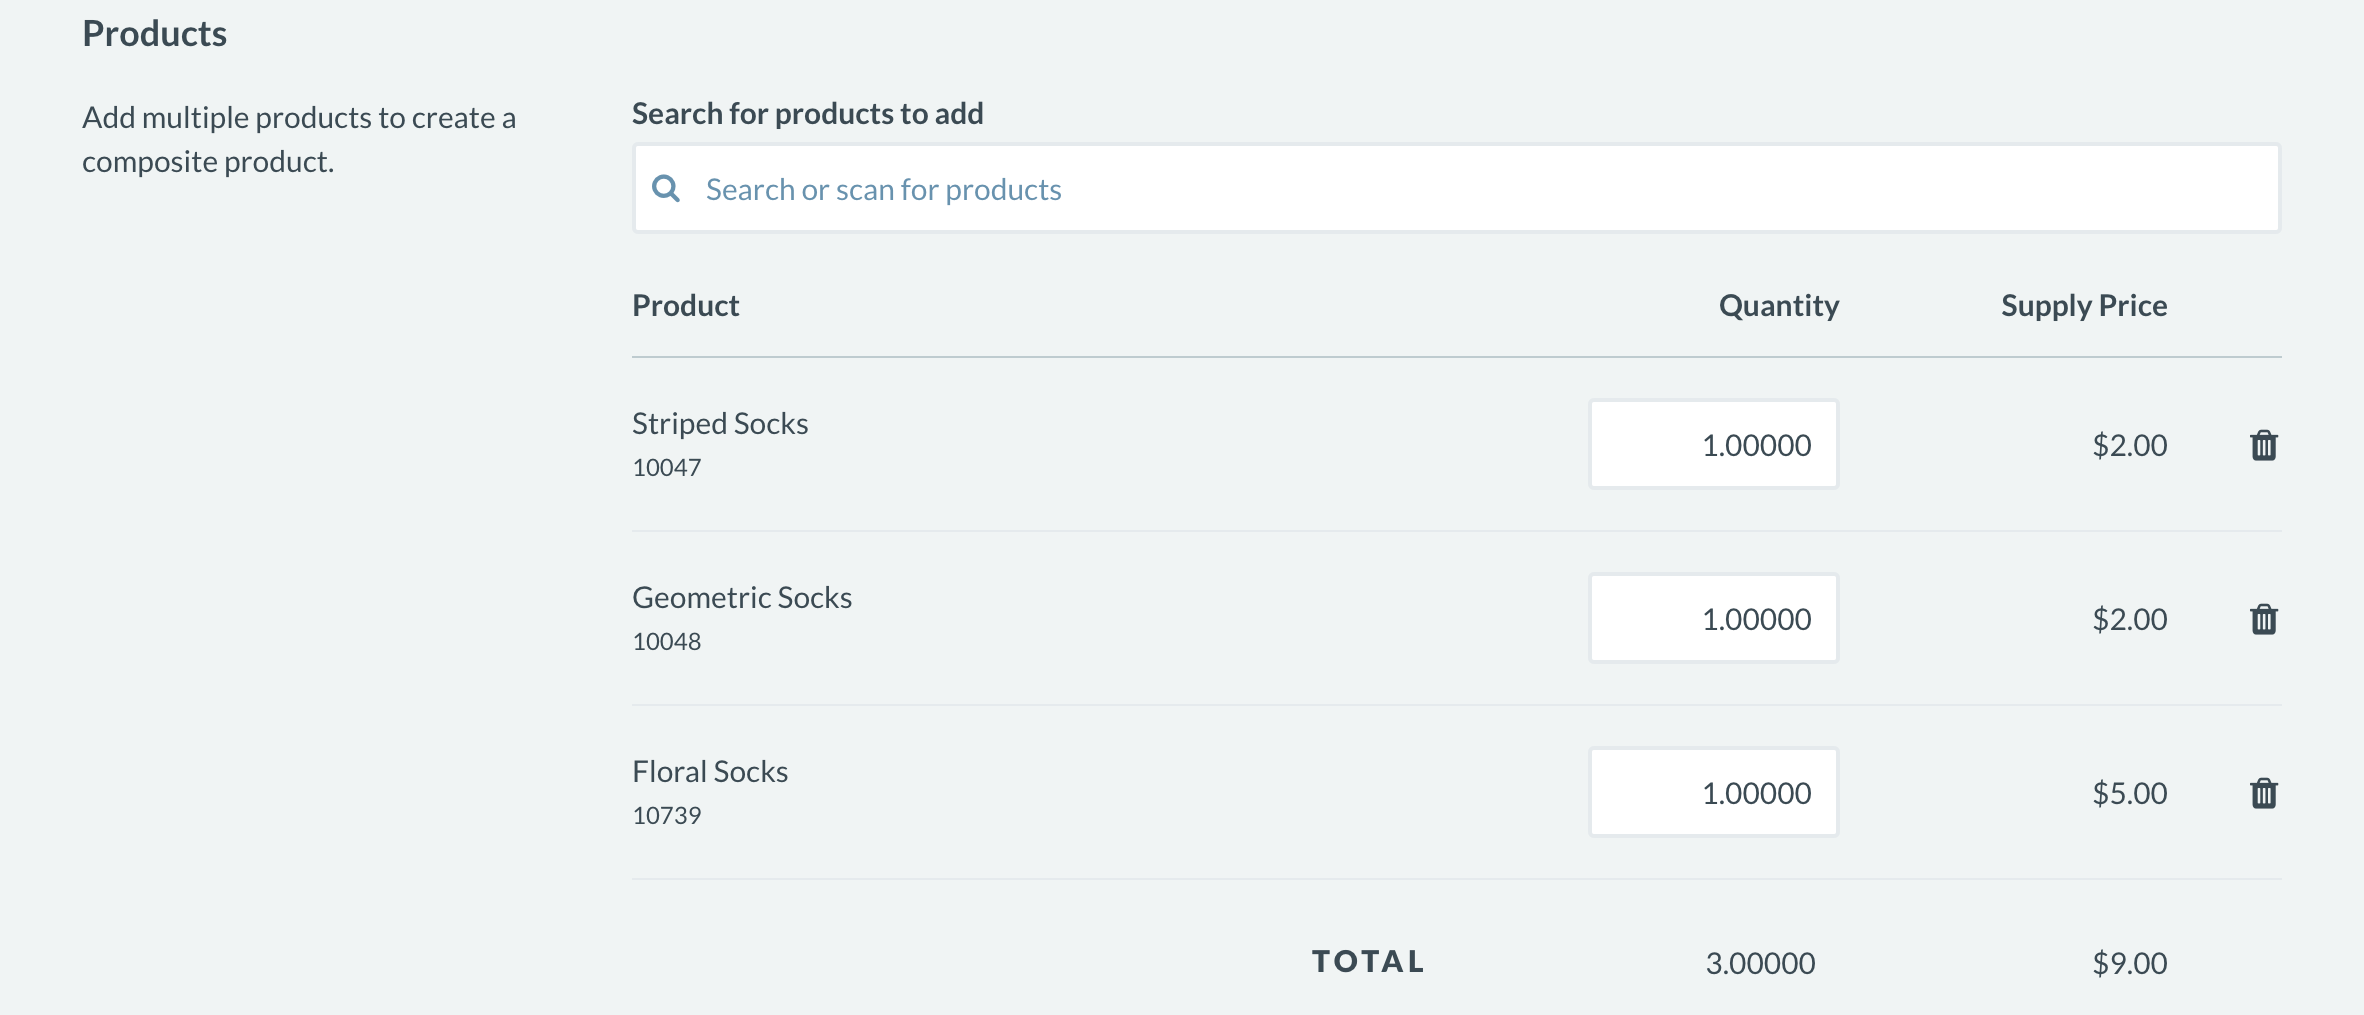Screen dimensions: 2364x1015
Task: Click the Supply Price column header
Action: pos(2084,305)
